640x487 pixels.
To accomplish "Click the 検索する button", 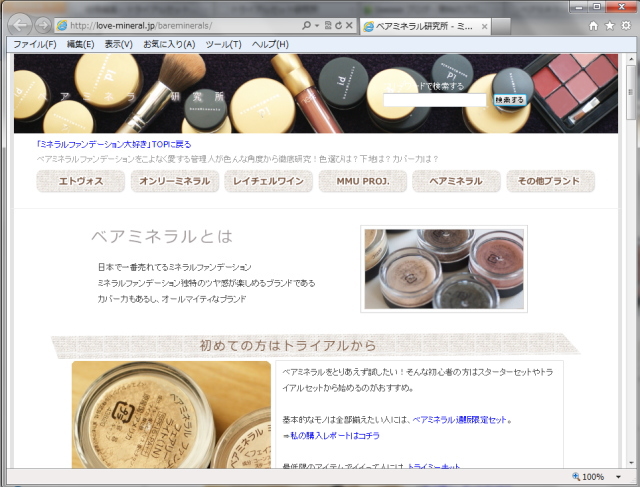I will (x=509, y=100).
